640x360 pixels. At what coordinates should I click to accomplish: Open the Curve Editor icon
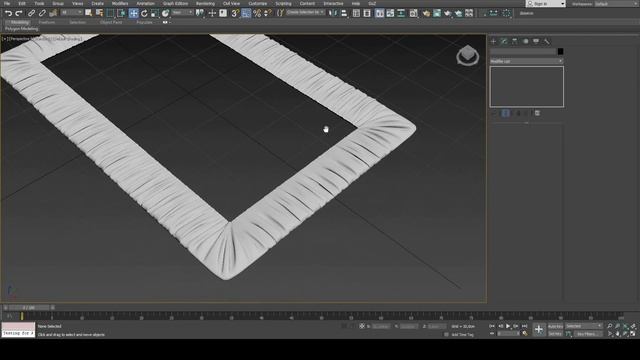[390, 13]
